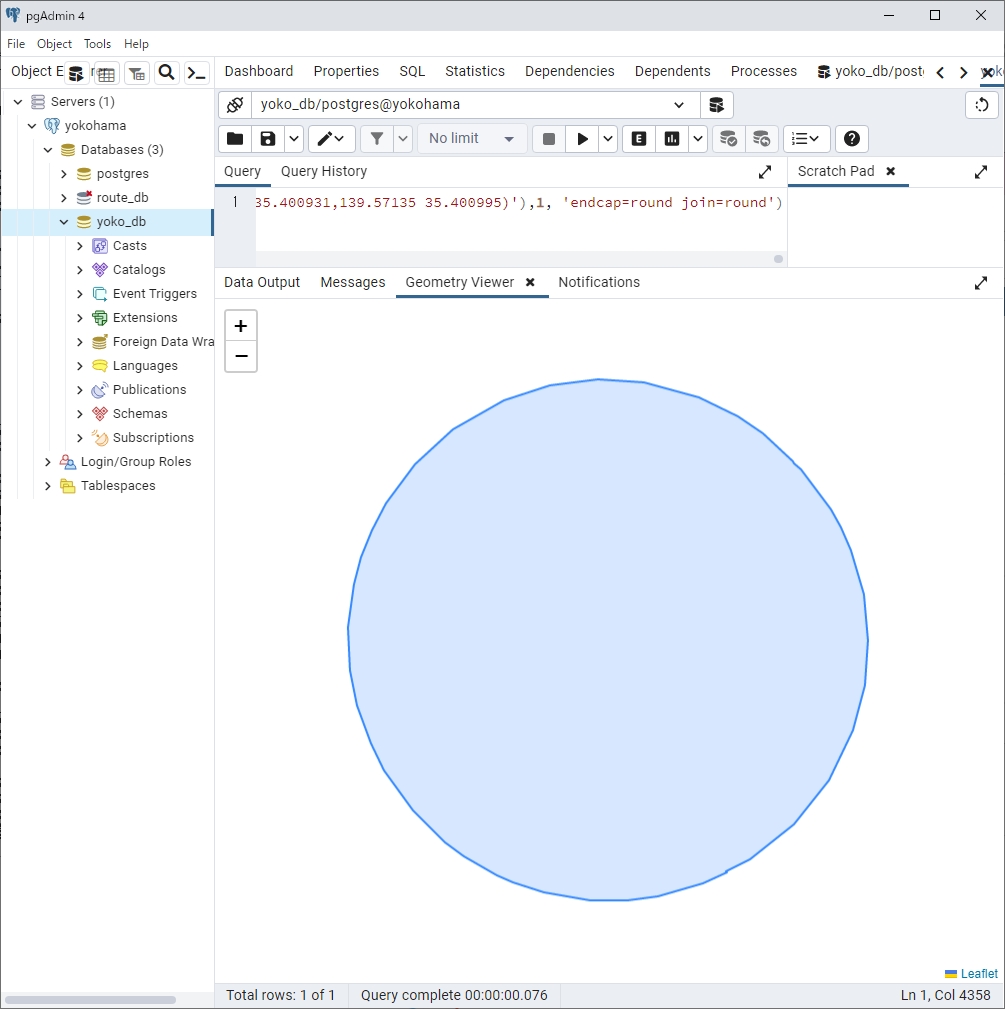Open the No limit rows dropdown
This screenshot has height=1009, width=1005.
(x=472, y=139)
